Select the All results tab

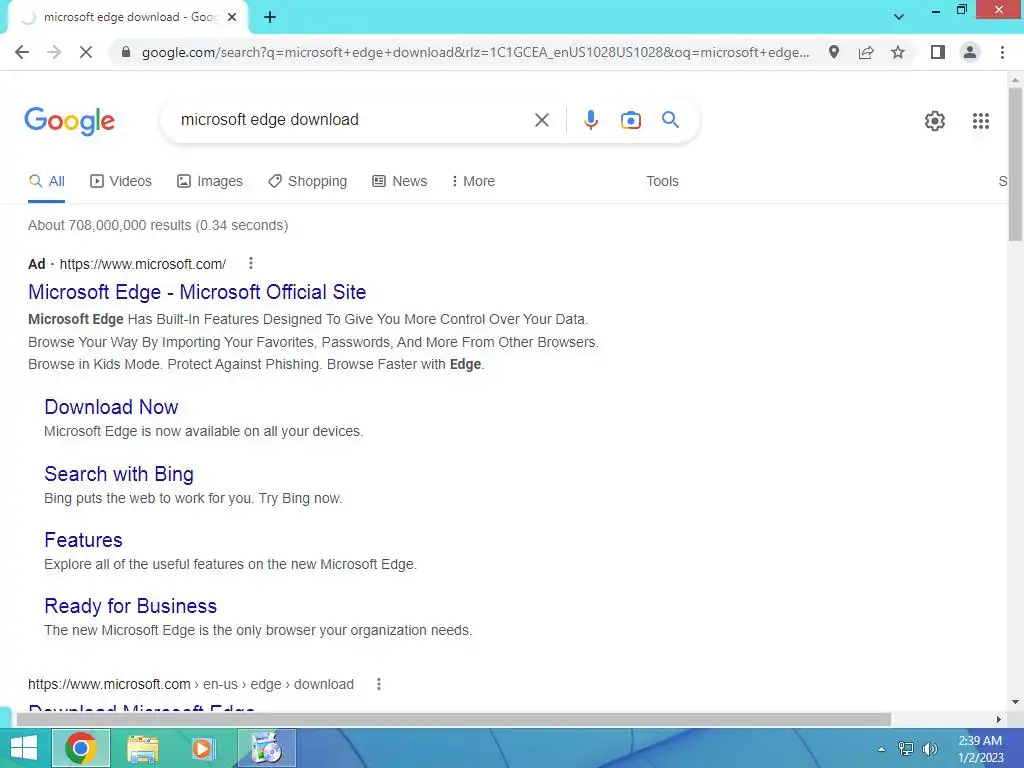[46, 182]
